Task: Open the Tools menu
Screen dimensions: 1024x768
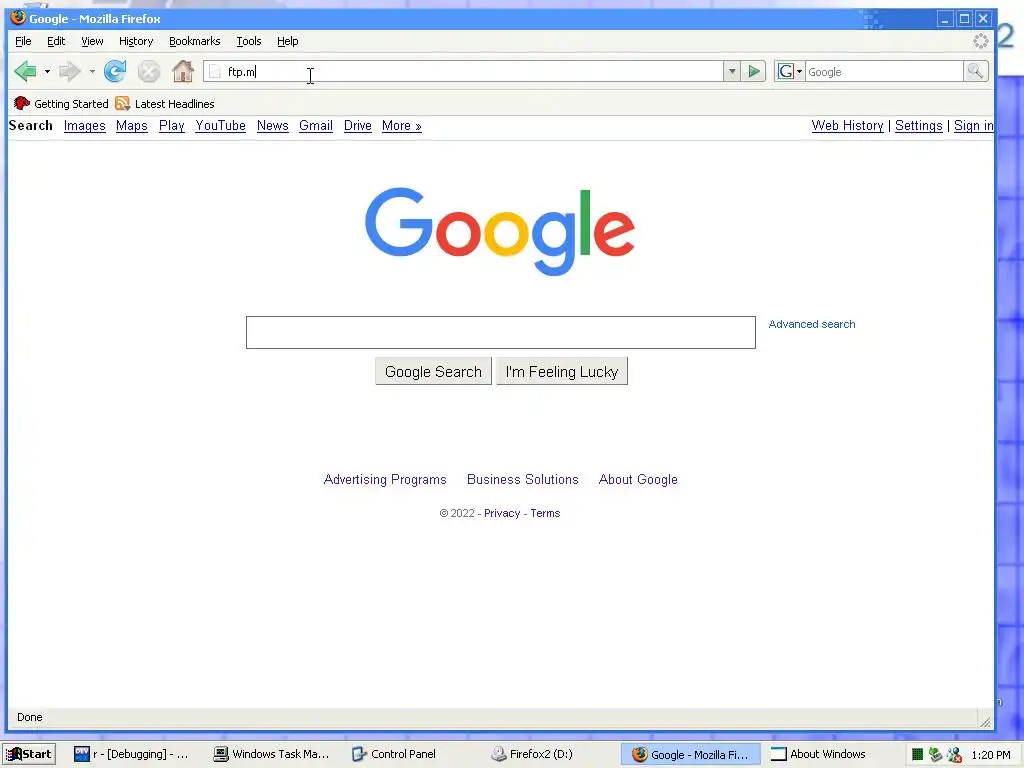Action: tap(249, 41)
